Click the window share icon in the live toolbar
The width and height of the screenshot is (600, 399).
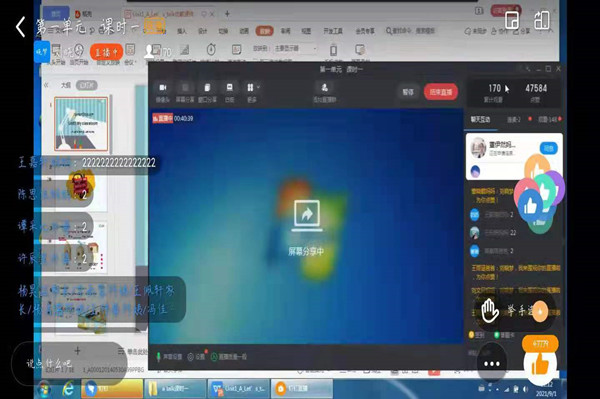click(x=207, y=92)
